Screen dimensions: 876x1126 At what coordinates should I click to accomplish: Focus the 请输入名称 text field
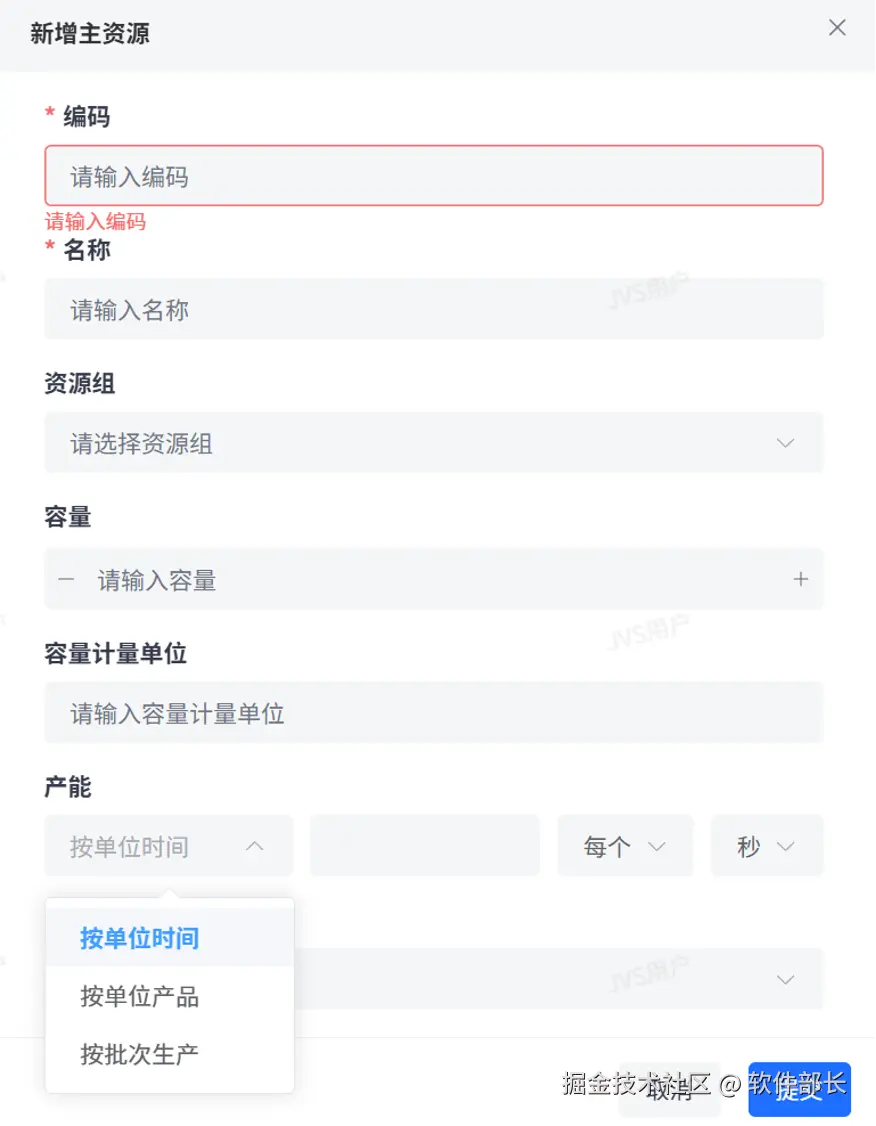[433, 310]
